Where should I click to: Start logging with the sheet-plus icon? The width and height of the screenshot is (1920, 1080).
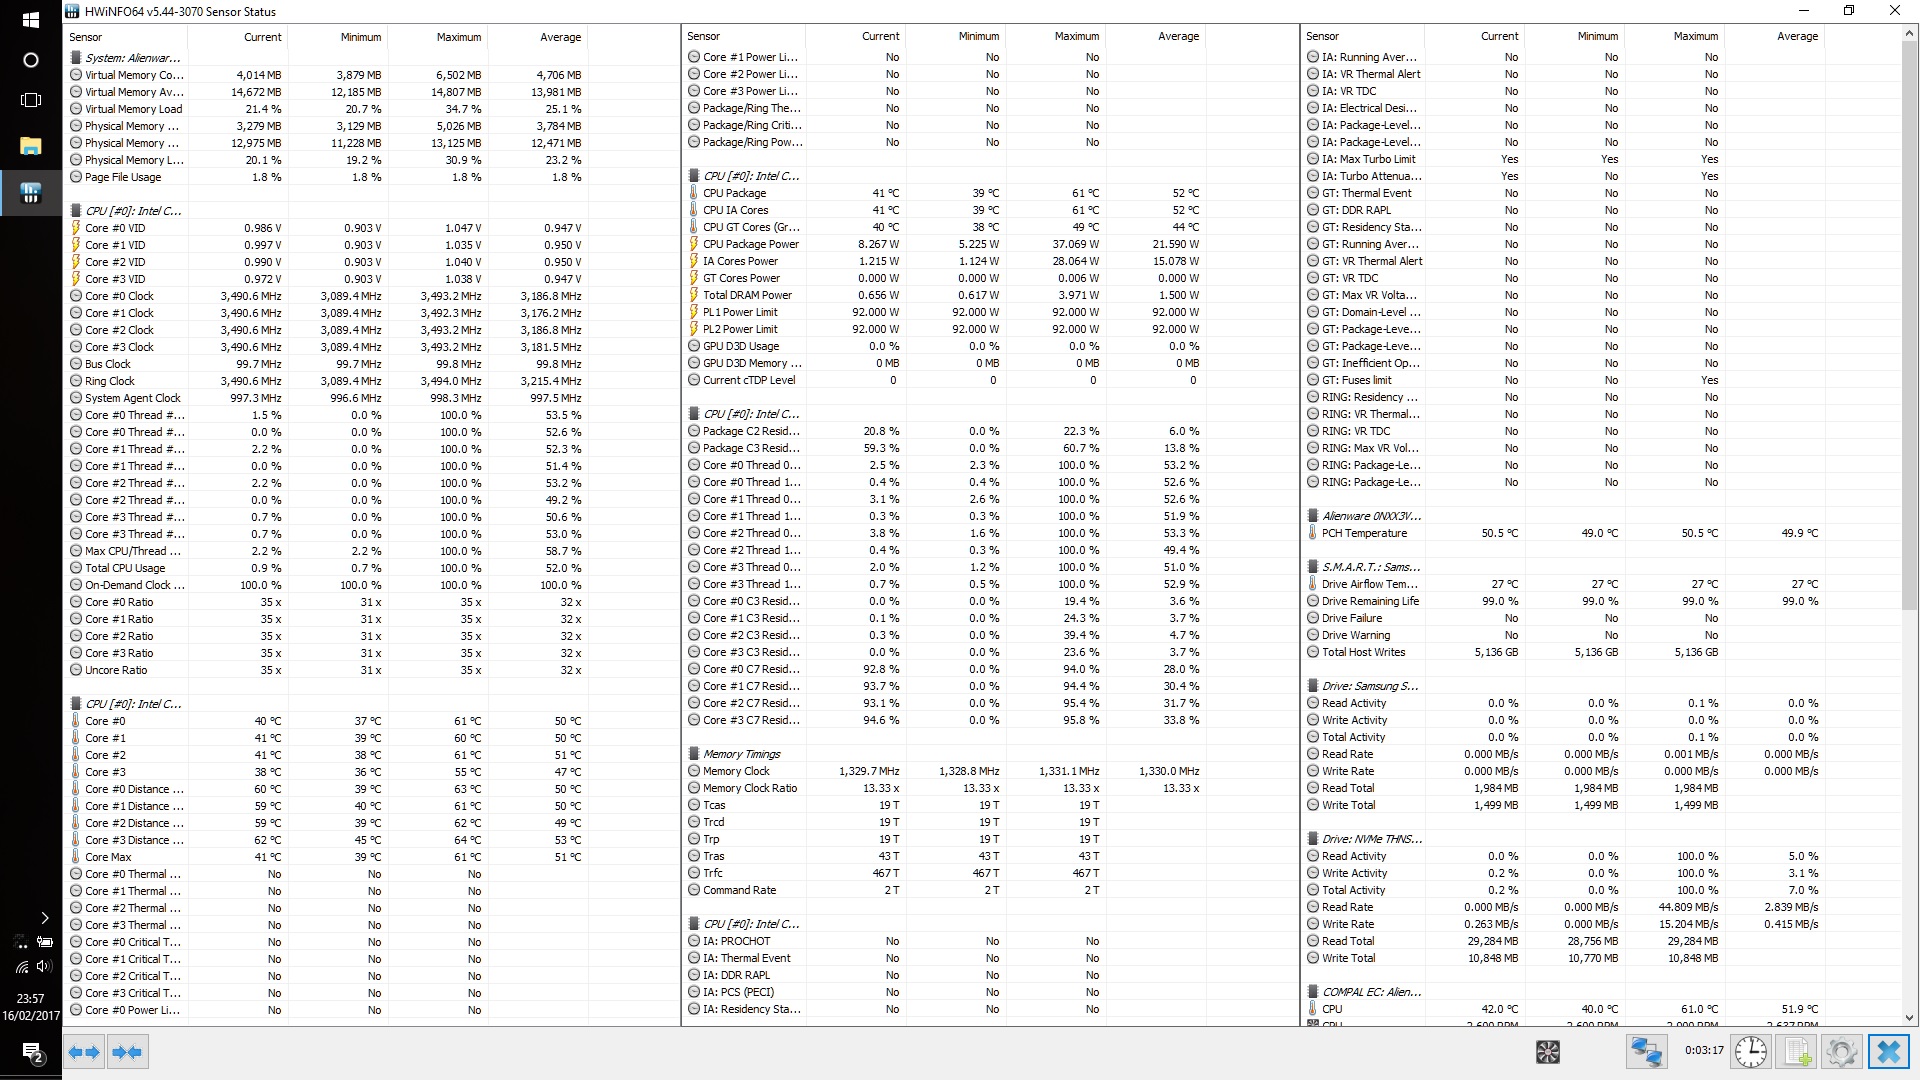[1797, 1052]
